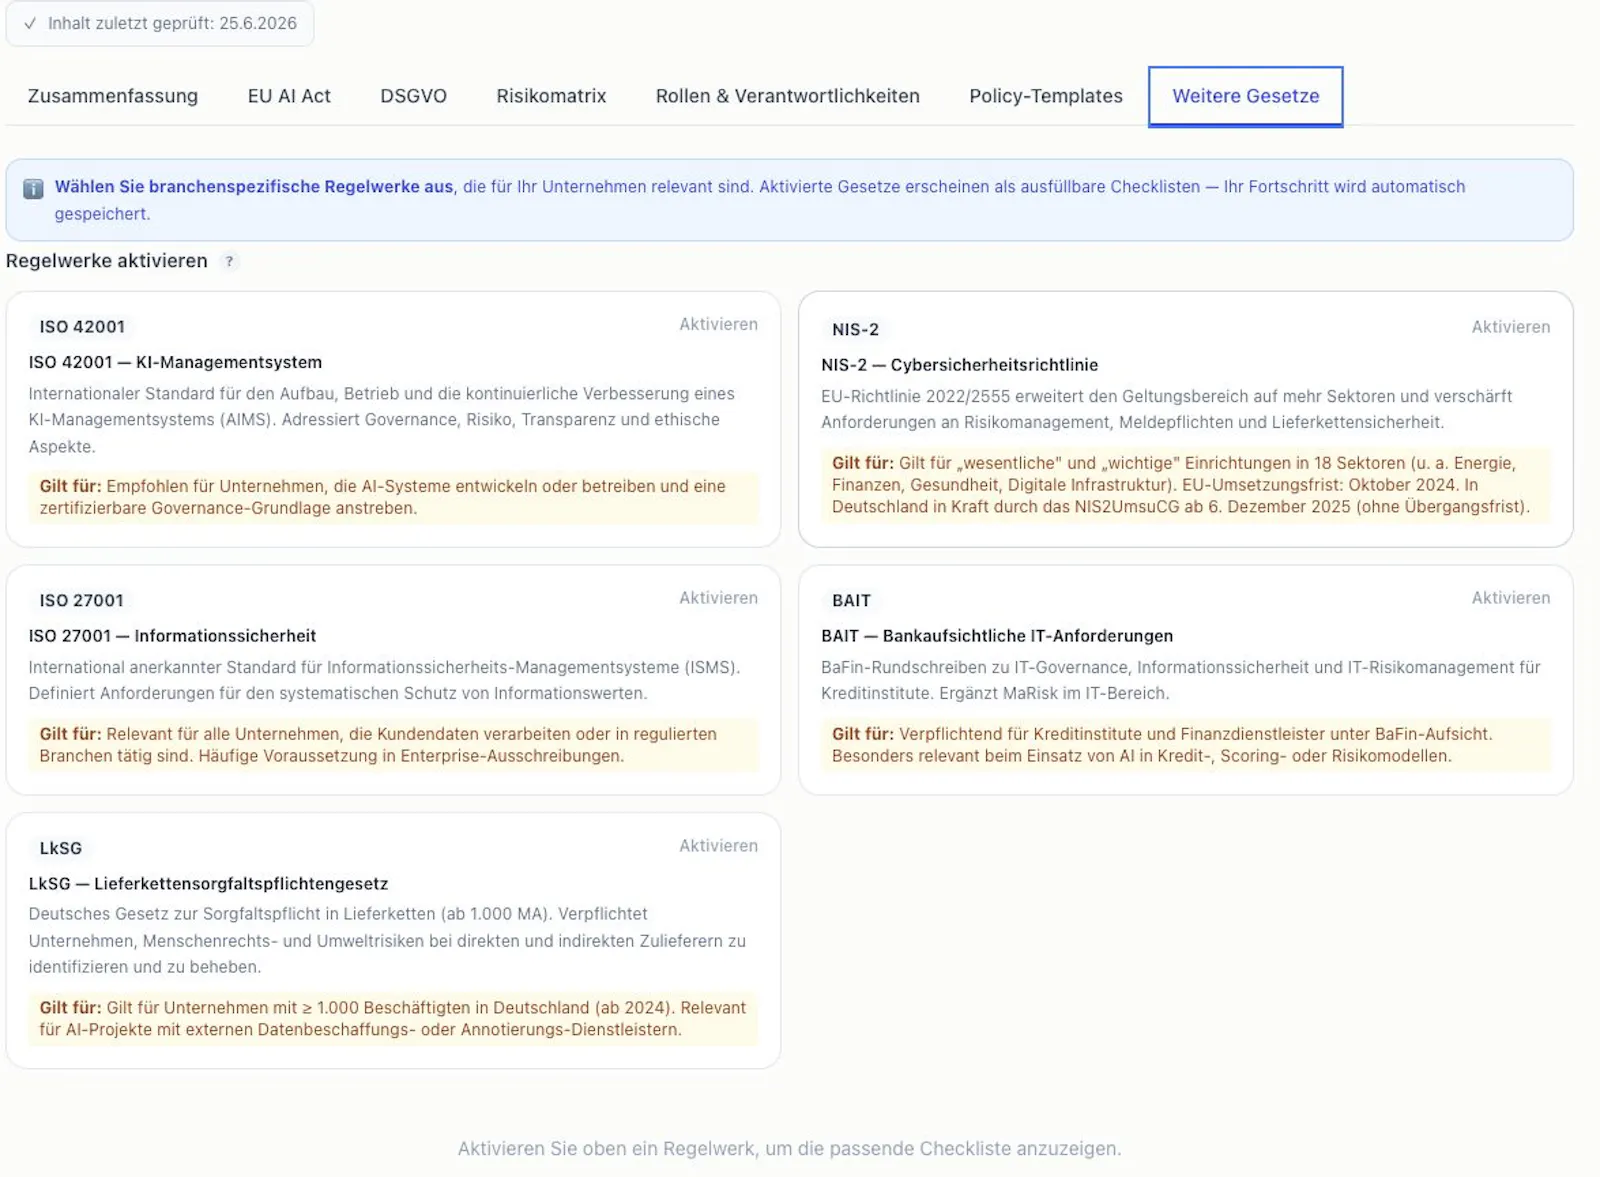
Task: Click LkSG — Lieferkettensorgfaltspflichtengesetz title
Action: pyautogui.click(x=208, y=884)
